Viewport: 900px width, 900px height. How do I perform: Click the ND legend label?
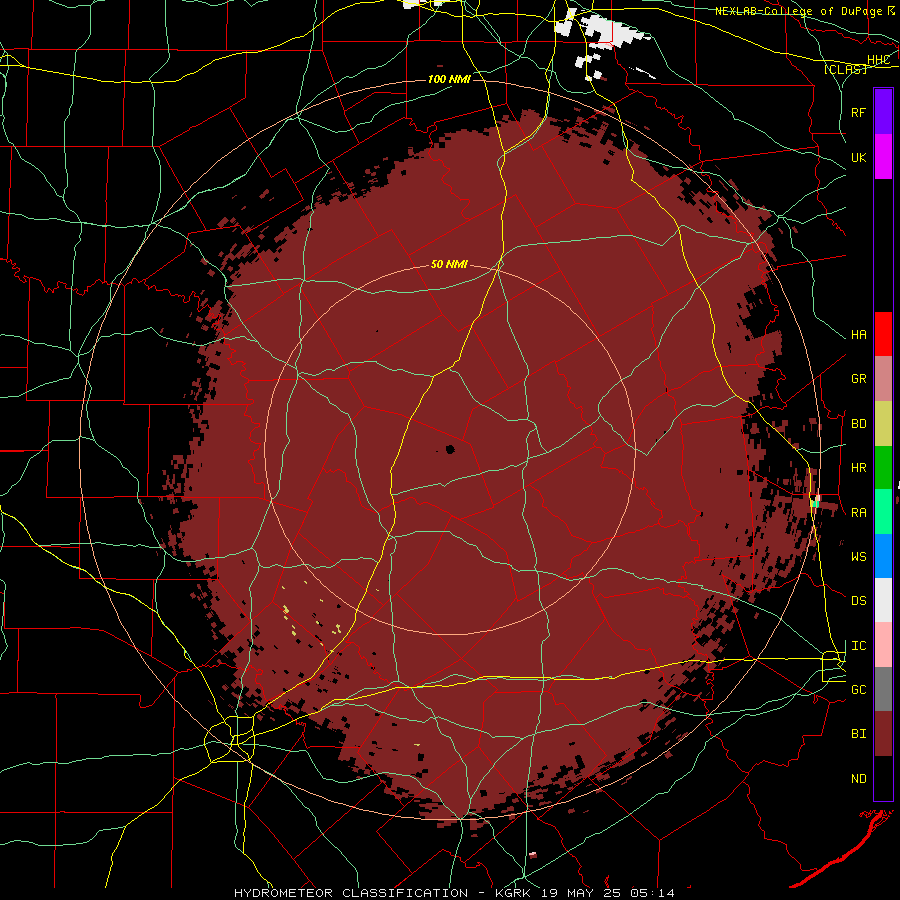[x=858, y=779]
